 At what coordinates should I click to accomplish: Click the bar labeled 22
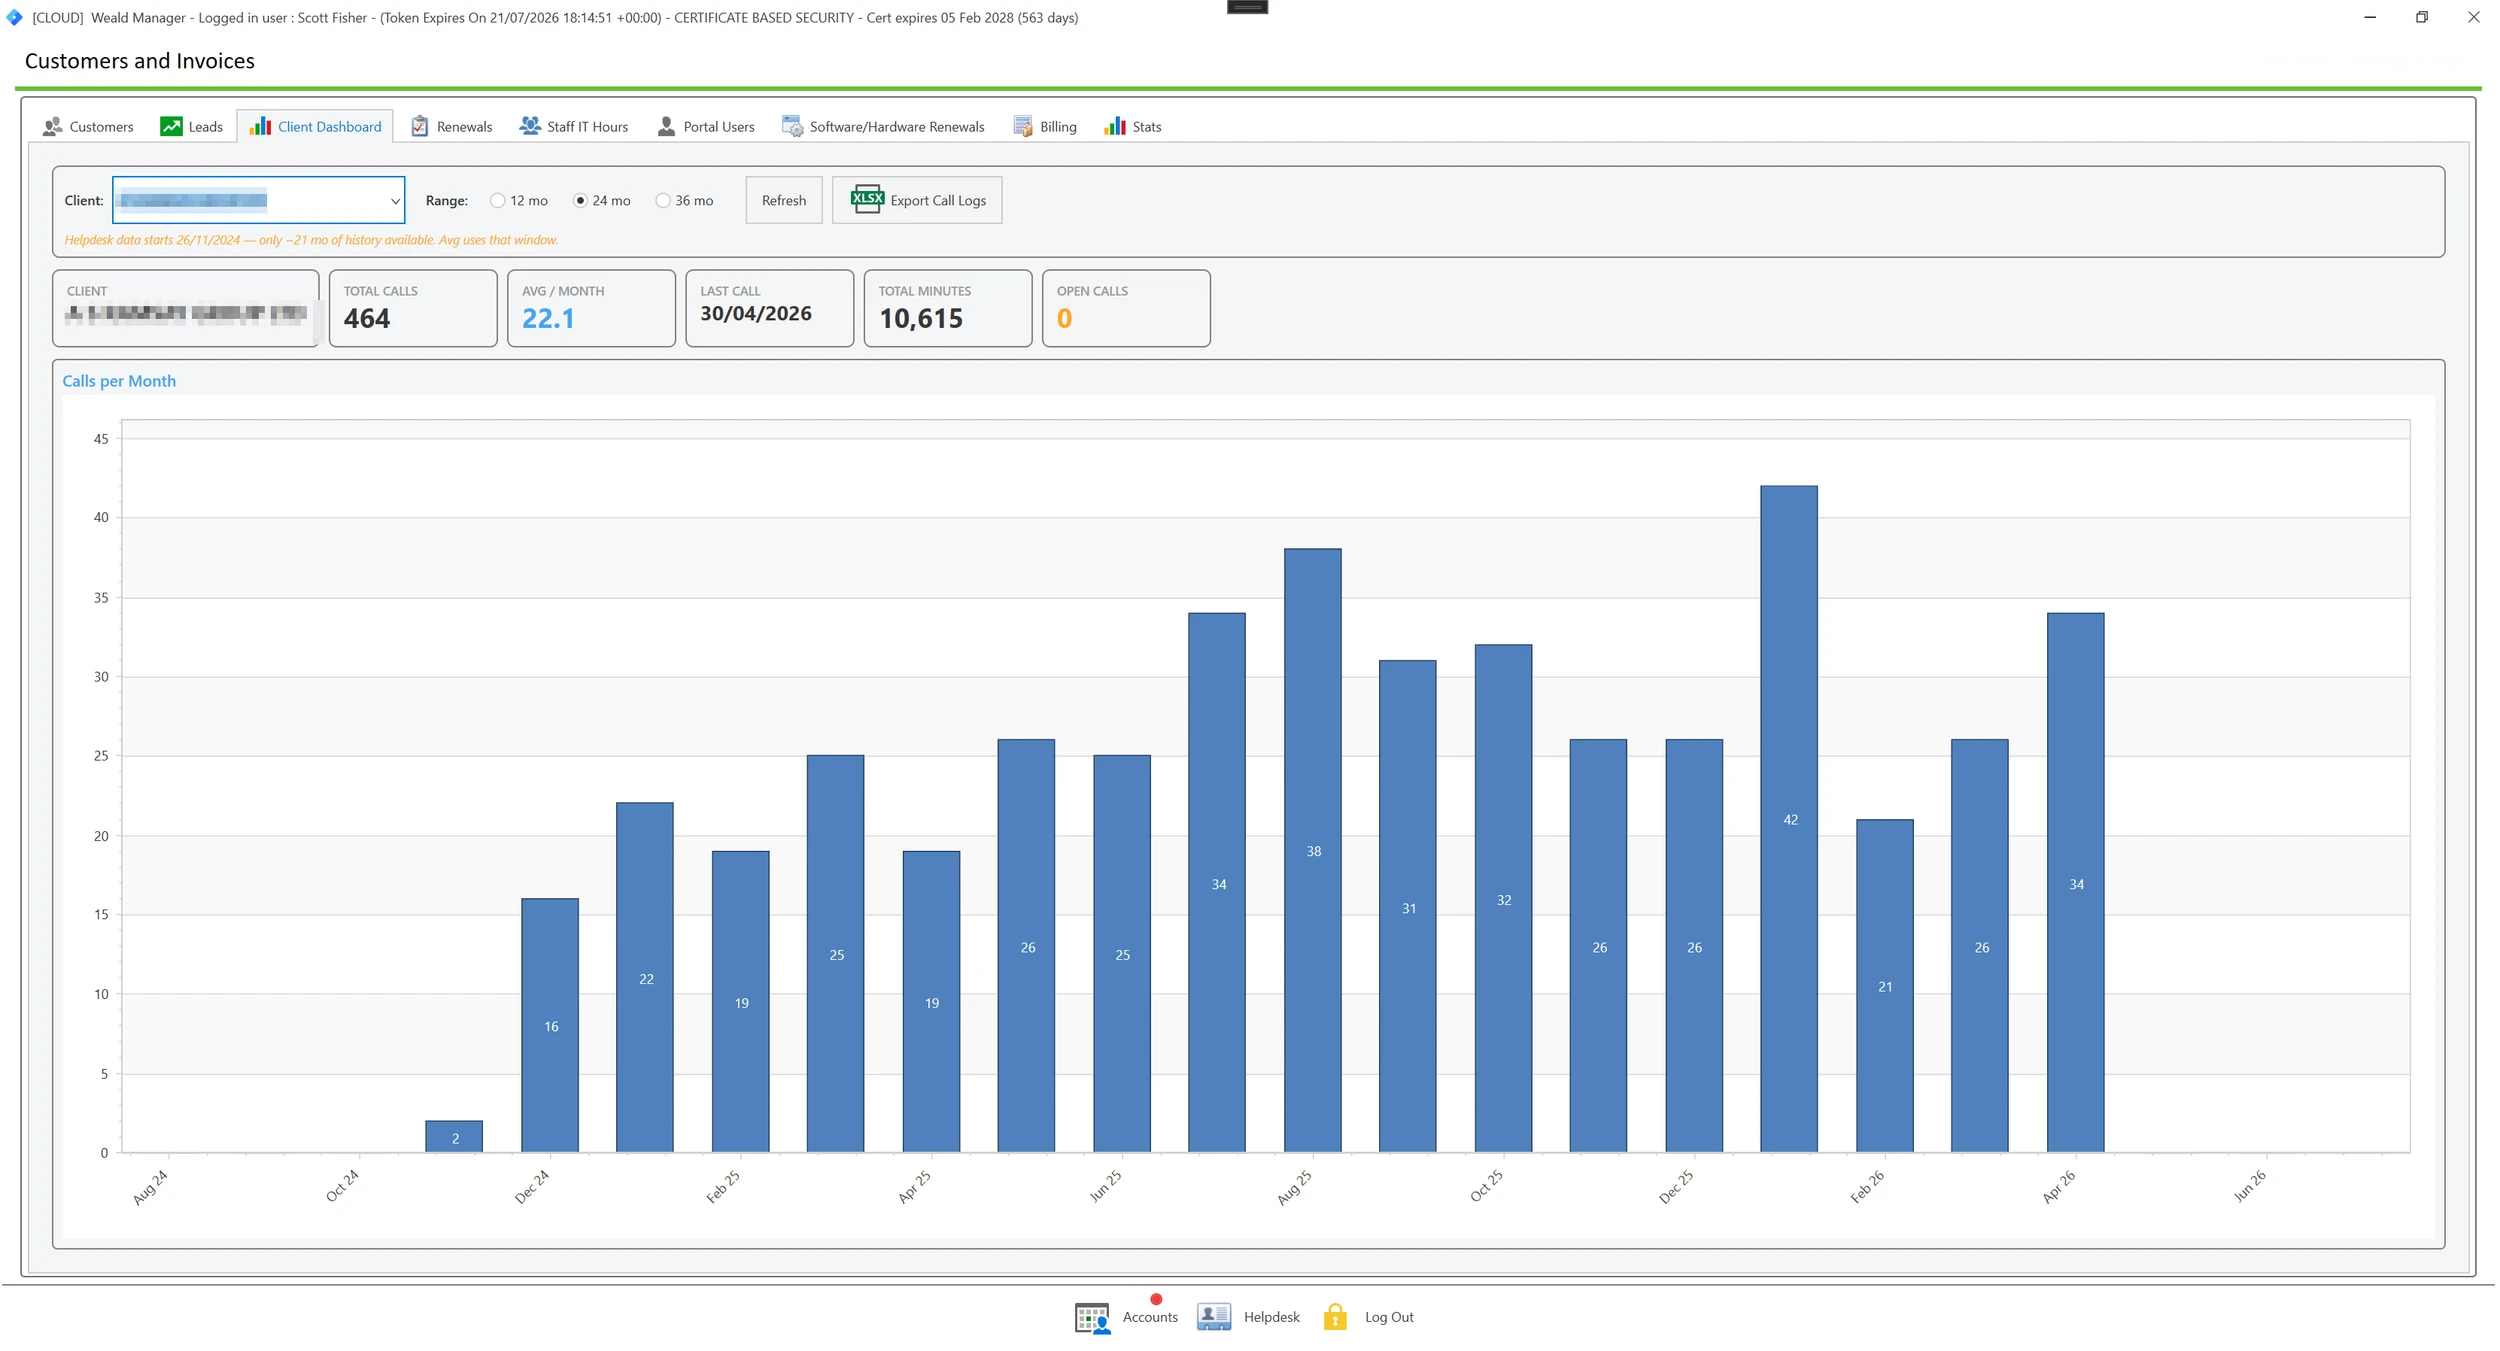pos(645,978)
